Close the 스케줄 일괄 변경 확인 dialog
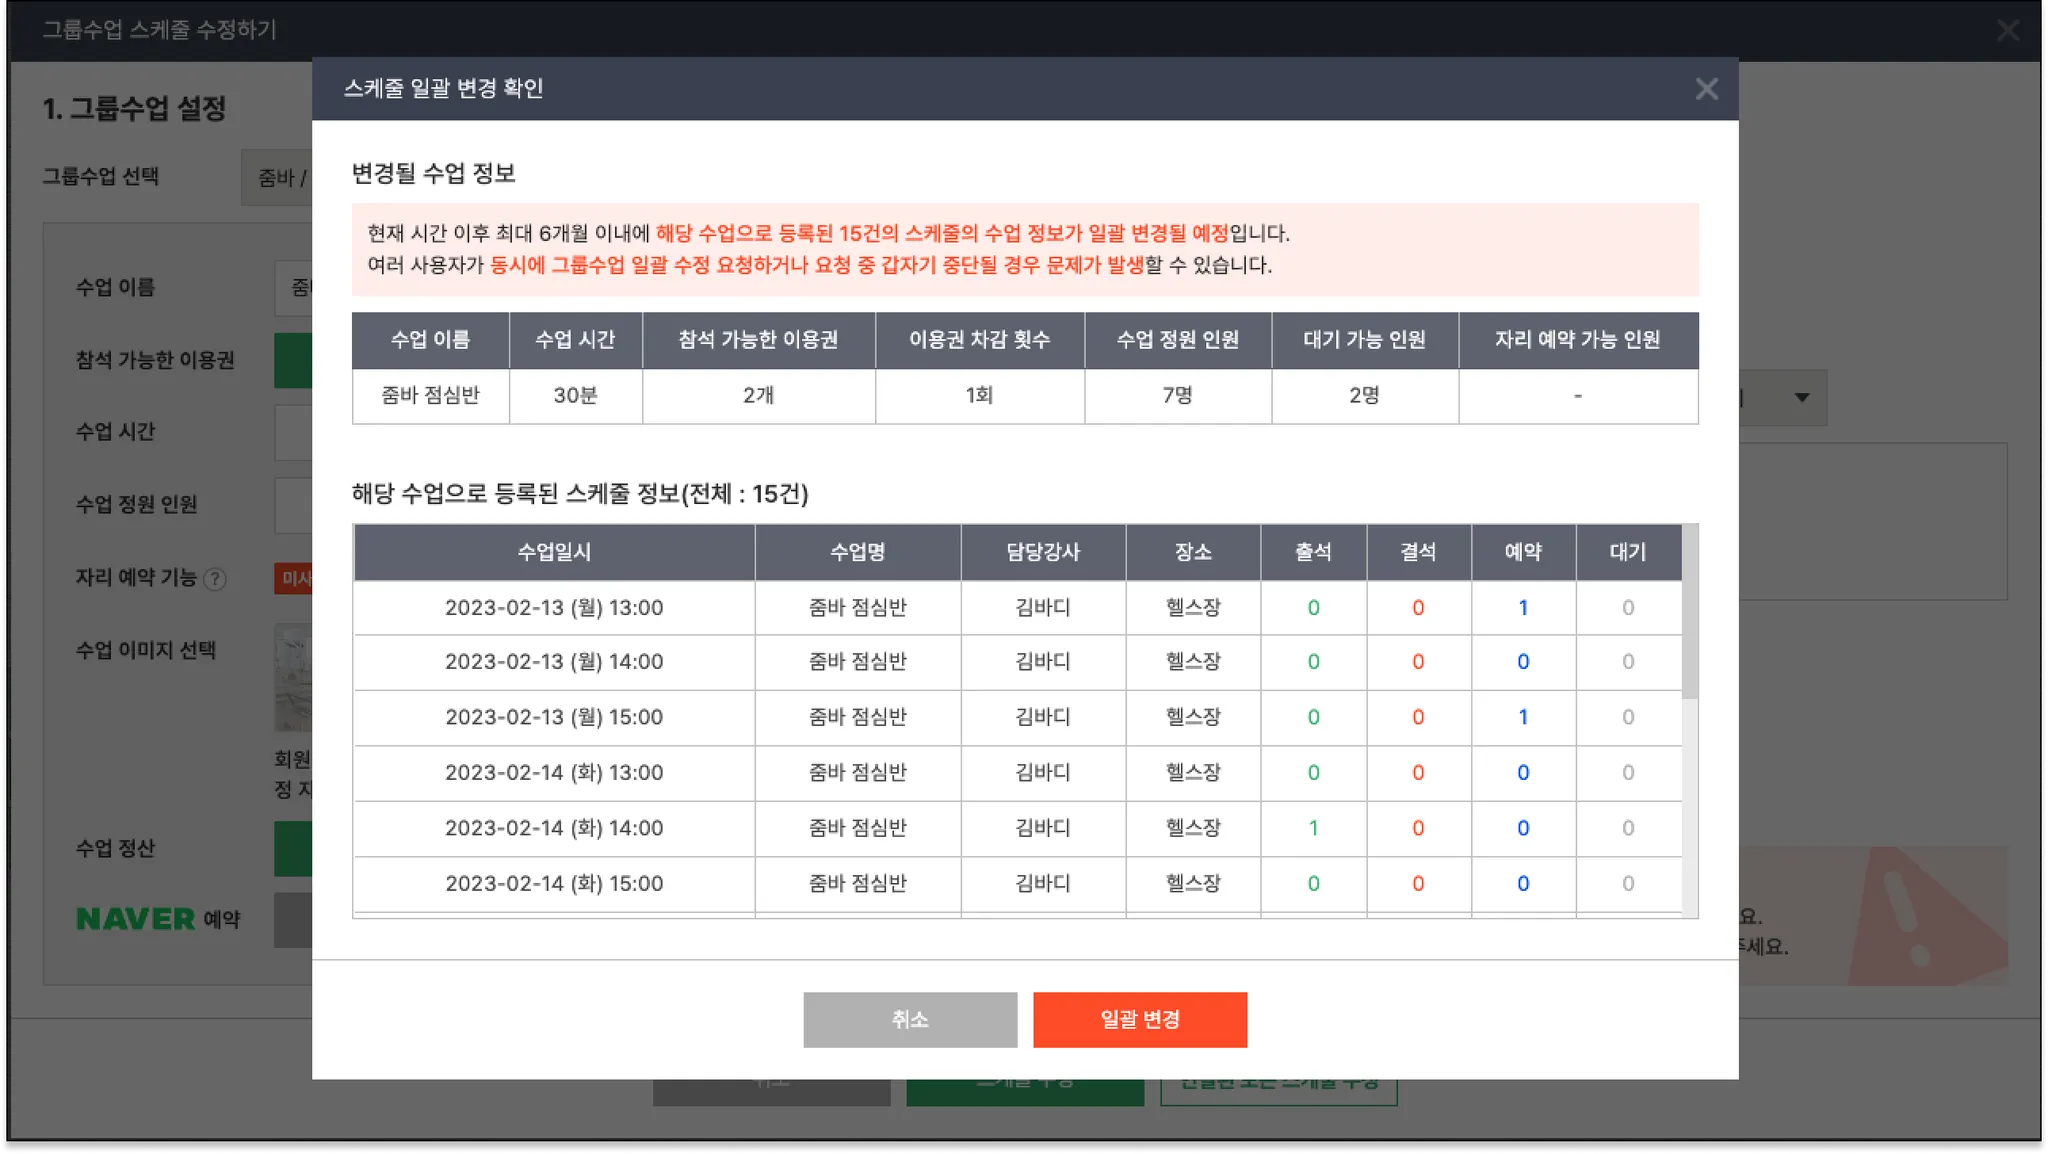 1706,89
